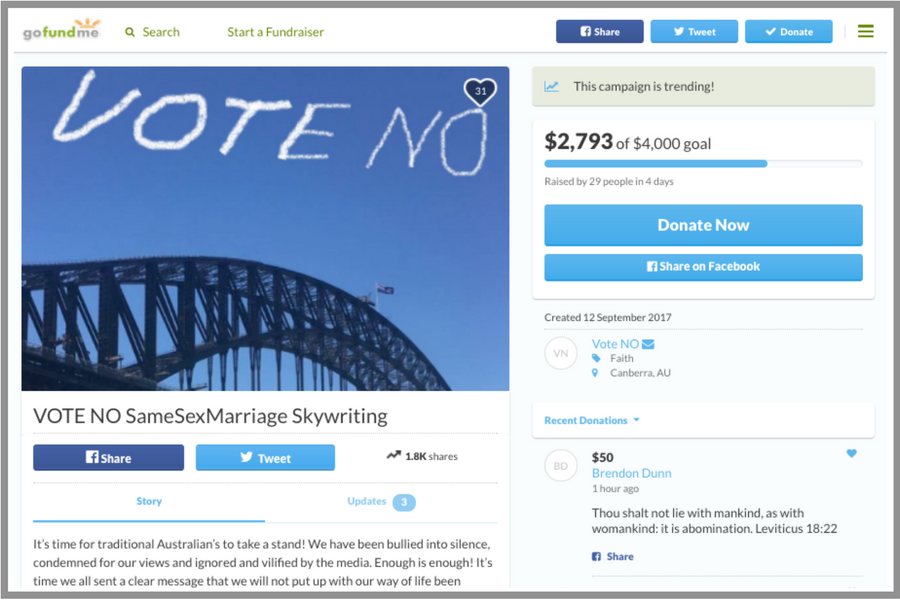Click the search magnifier icon
The width and height of the screenshot is (900, 600).
[130, 32]
